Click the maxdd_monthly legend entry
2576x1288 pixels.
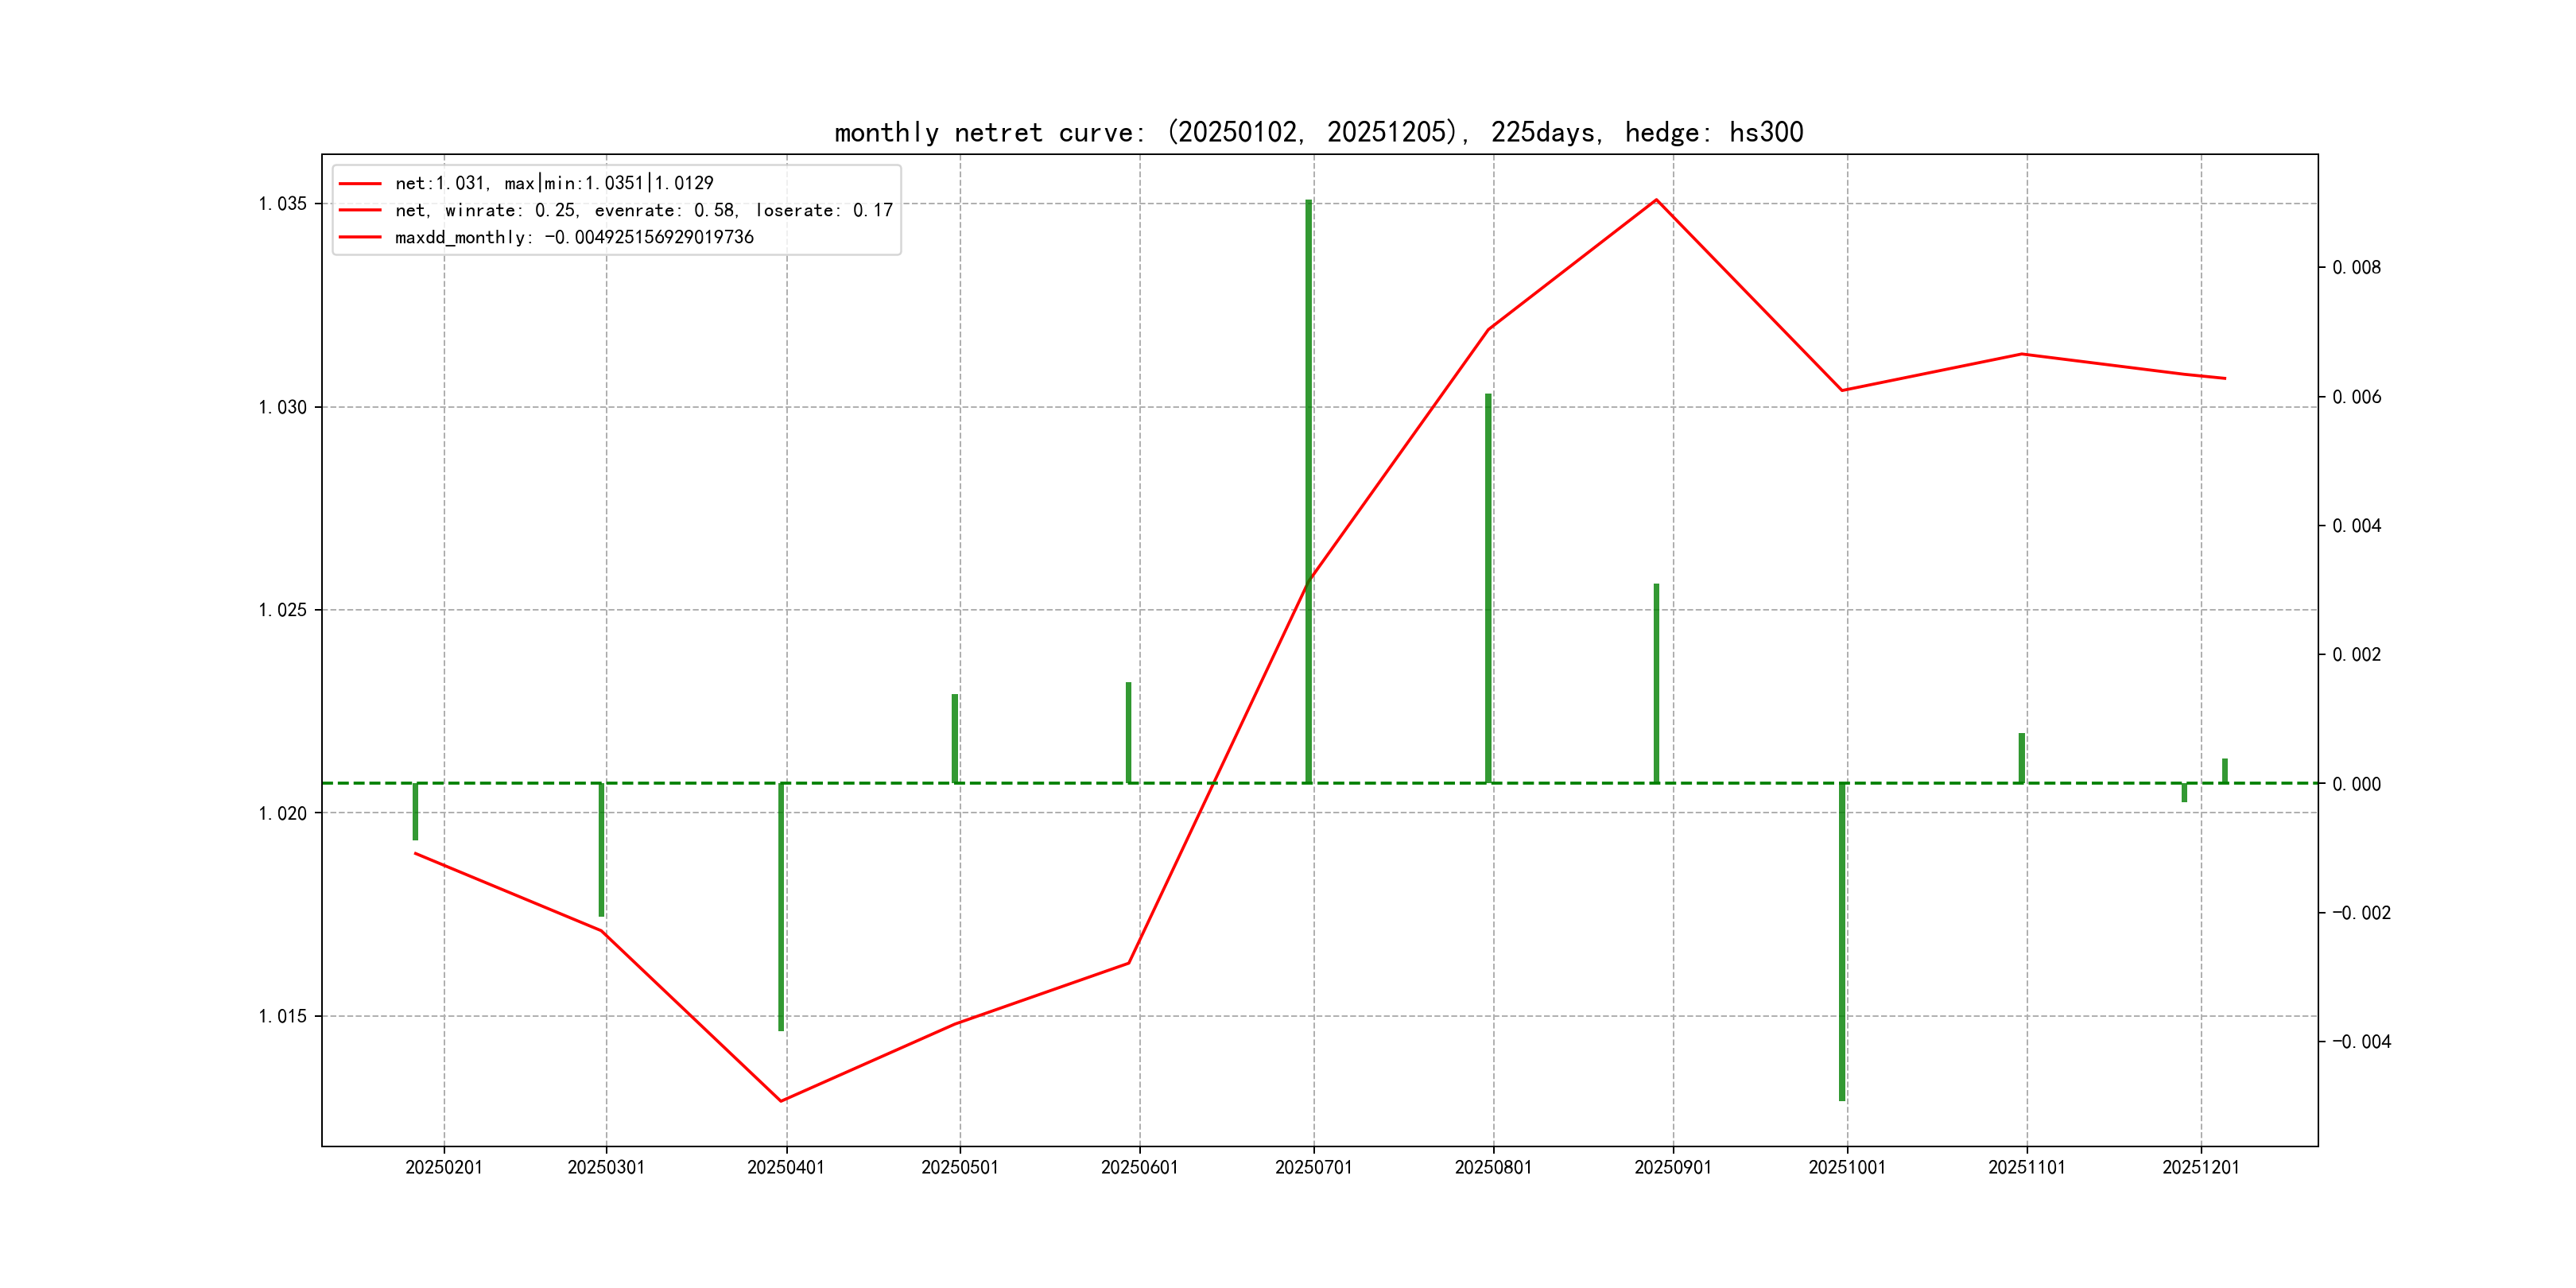click(574, 237)
